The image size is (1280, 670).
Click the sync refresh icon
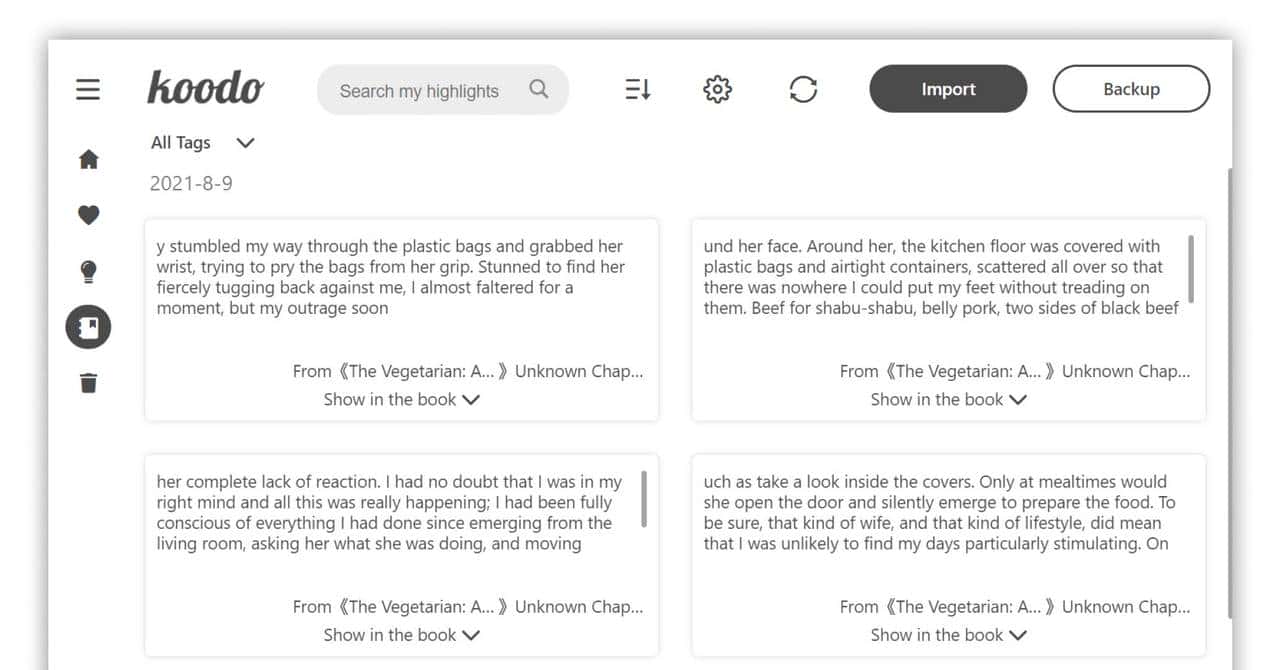point(803,90)
